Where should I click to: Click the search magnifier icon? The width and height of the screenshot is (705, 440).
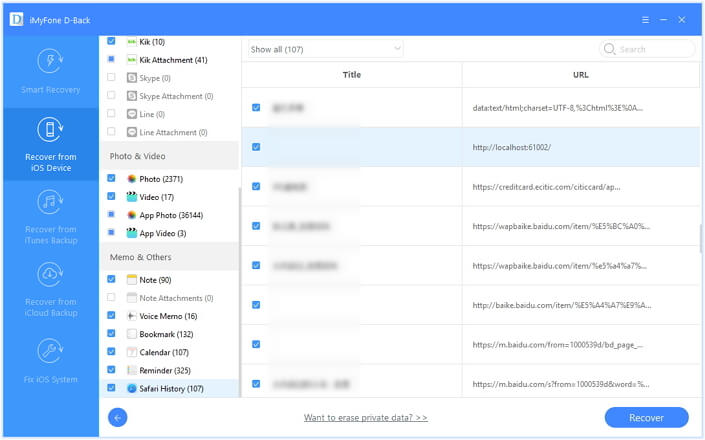click(x=609, y=49)
